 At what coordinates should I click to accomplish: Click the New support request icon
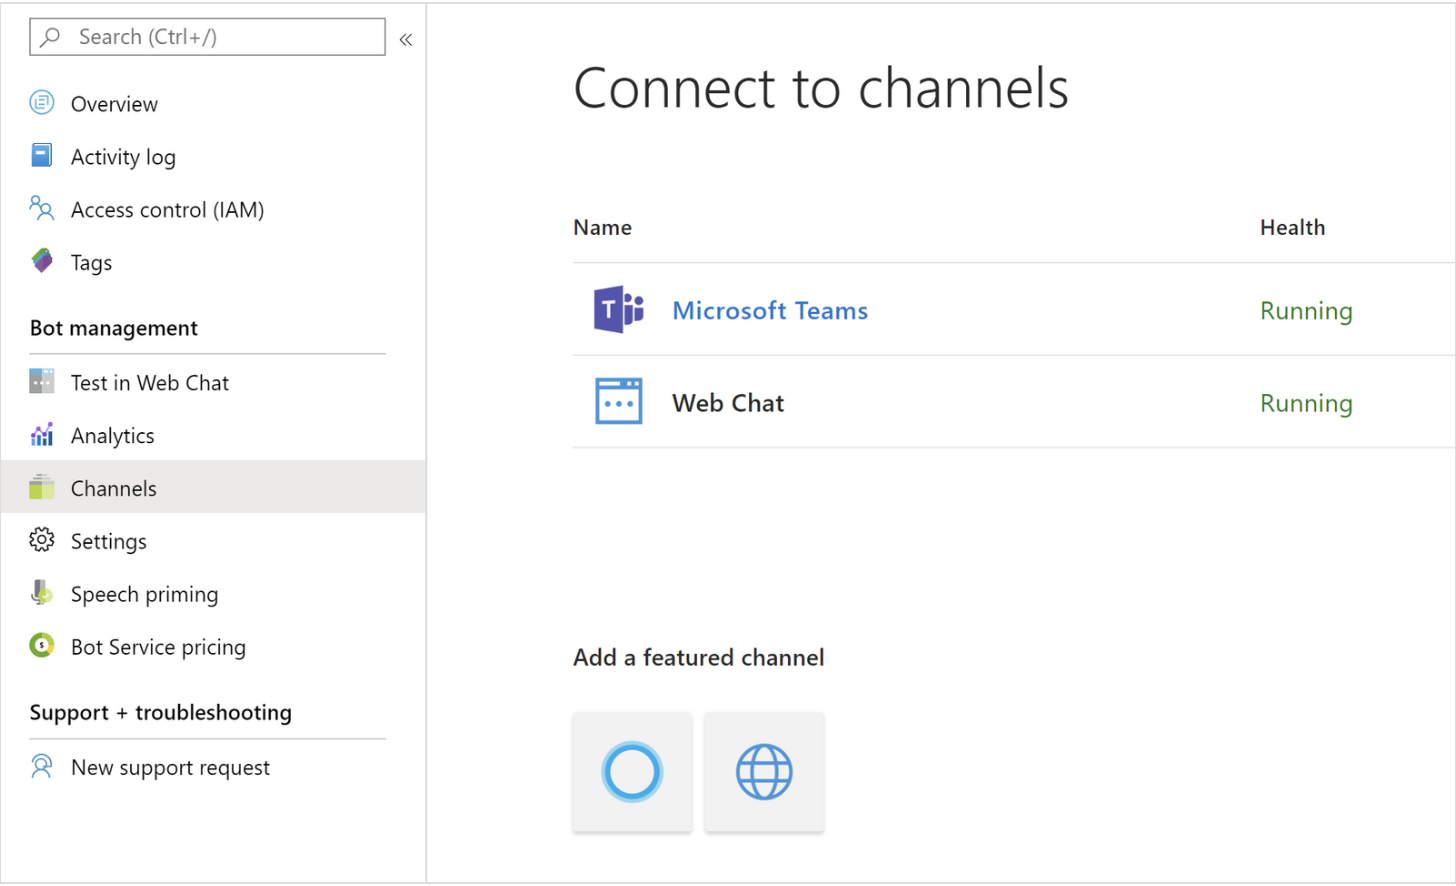(x=42, y=766)
